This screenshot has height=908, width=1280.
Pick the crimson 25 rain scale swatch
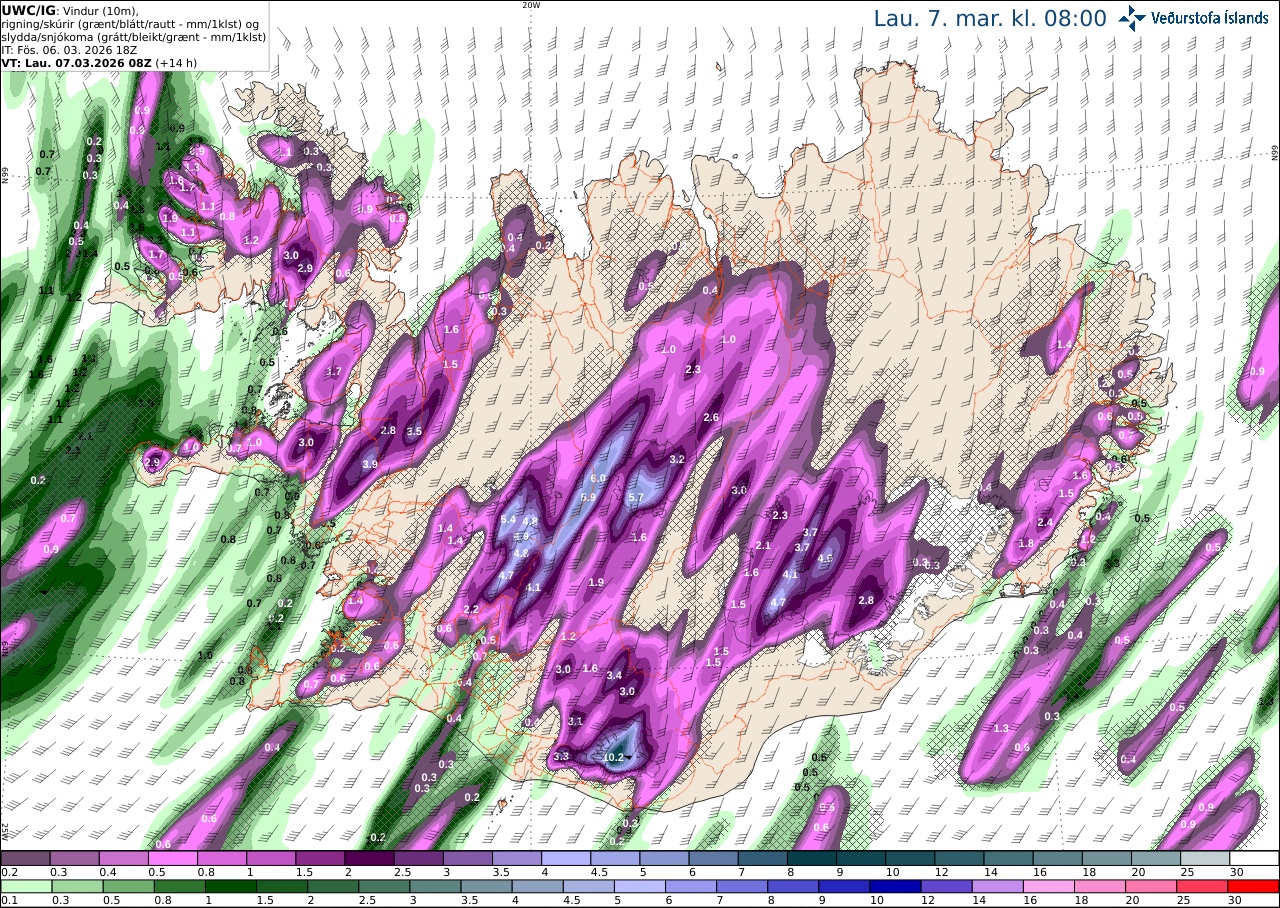pos(1203,885)
